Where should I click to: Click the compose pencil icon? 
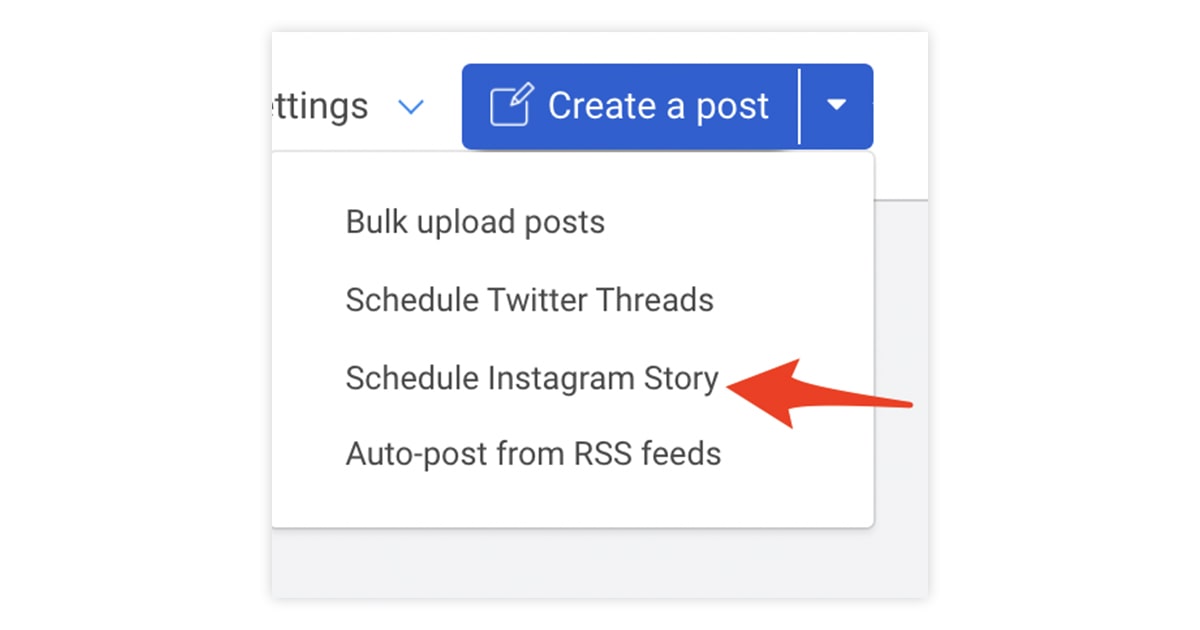point(511,106)
